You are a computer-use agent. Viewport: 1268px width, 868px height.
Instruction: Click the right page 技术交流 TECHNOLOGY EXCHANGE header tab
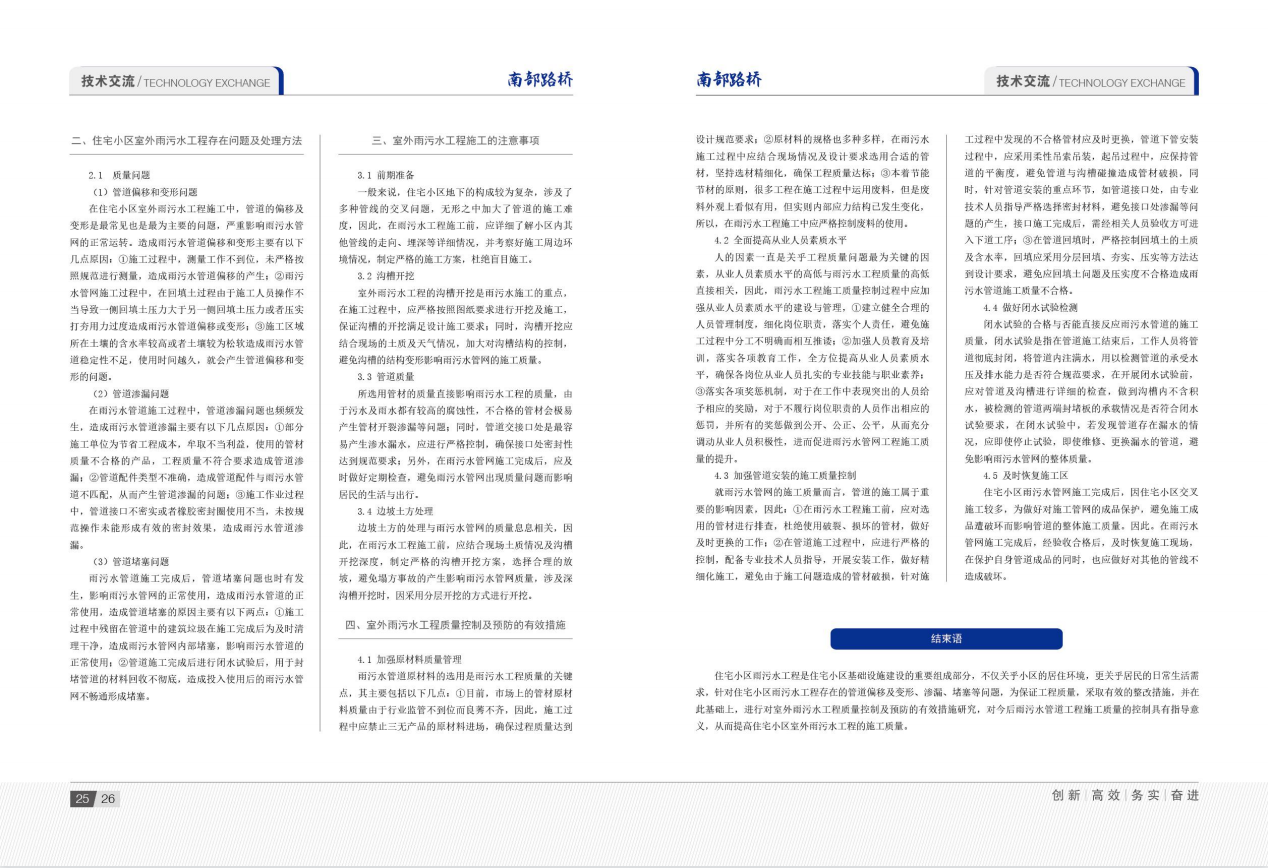click(1091, 82)
